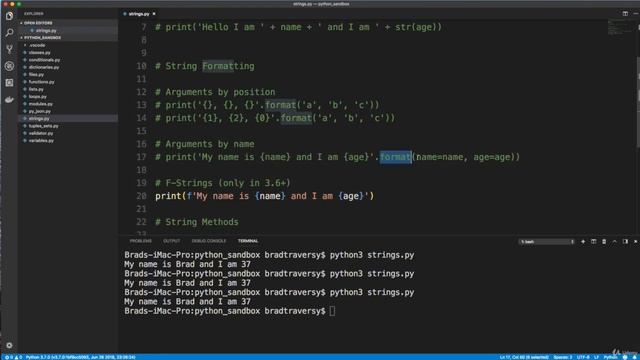This screenshot has height=360, width=640.
Task: Open the terminal shell selector dropdown
Action: pyautogui.click(x=547, y=242)
